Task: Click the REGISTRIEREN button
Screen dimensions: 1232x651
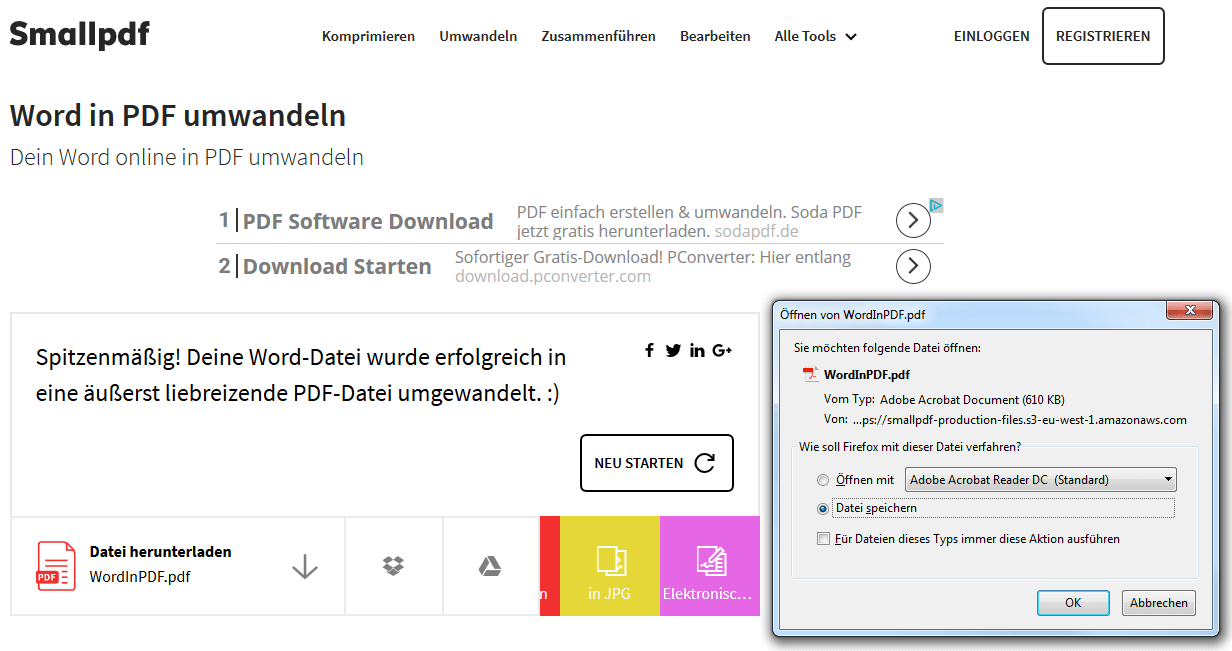Action: [1103, 36]
